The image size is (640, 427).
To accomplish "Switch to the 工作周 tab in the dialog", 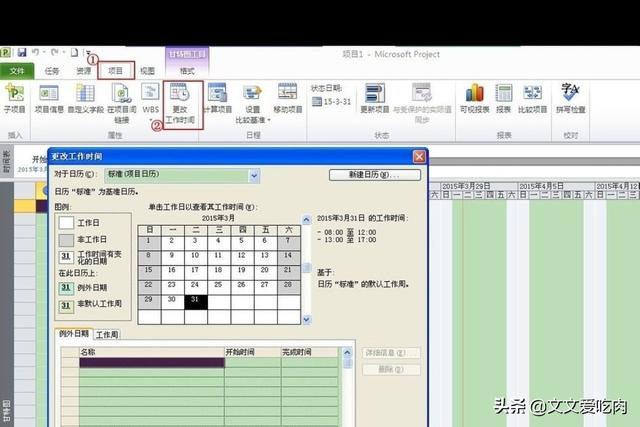I will click(106, 334).
